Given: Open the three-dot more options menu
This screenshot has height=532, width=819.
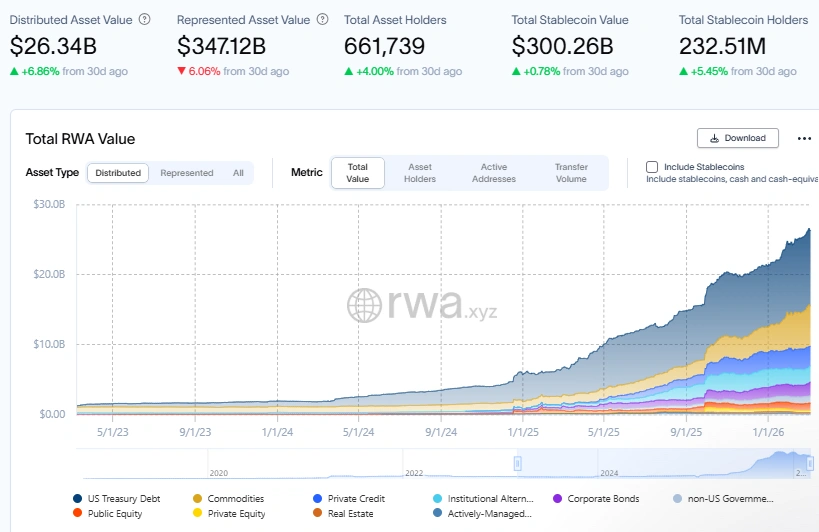Looking at the screenshot, I should pos(804,139).
